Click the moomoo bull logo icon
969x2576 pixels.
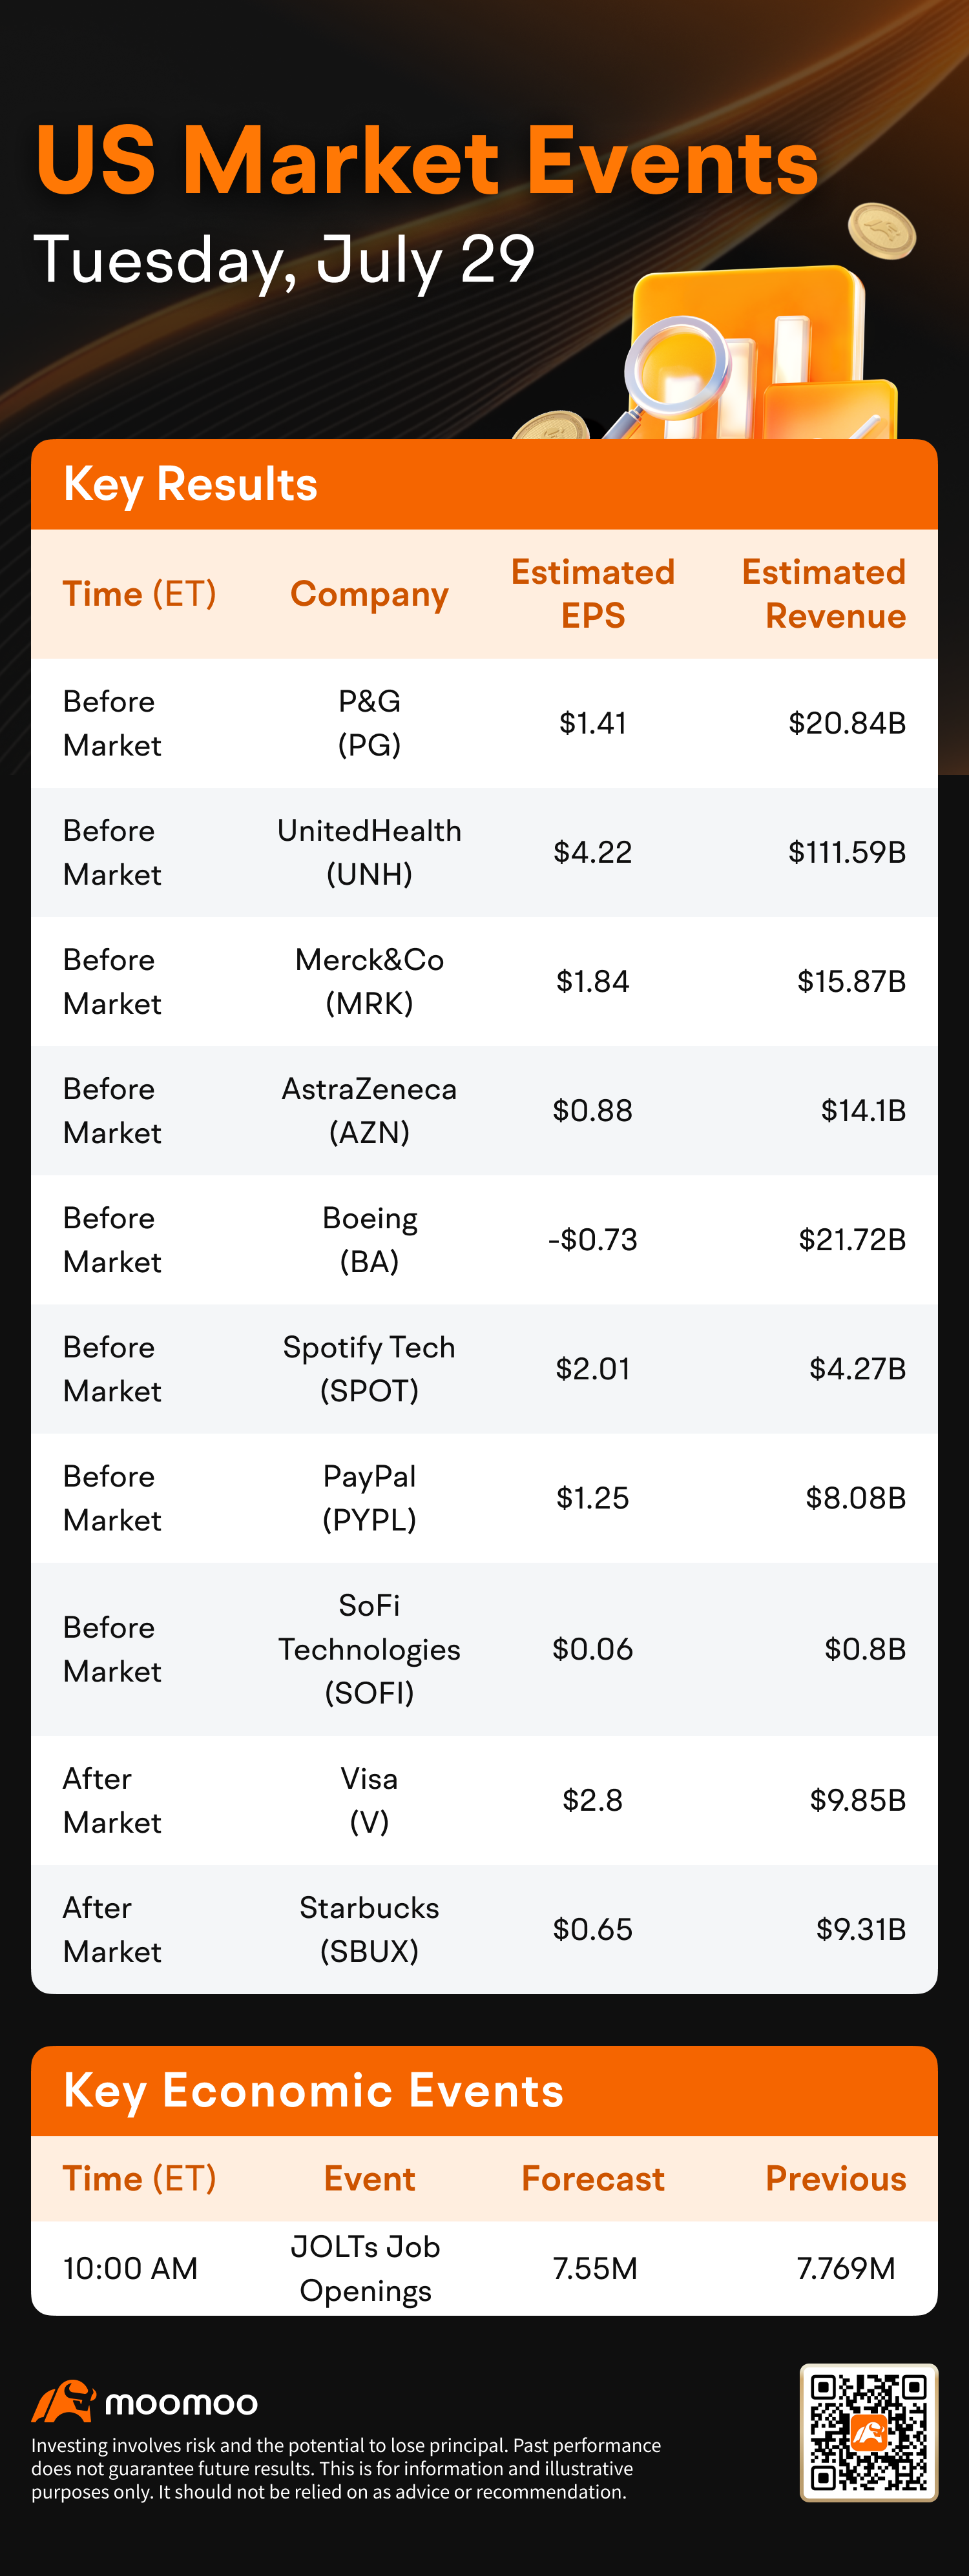[63, 2400]
